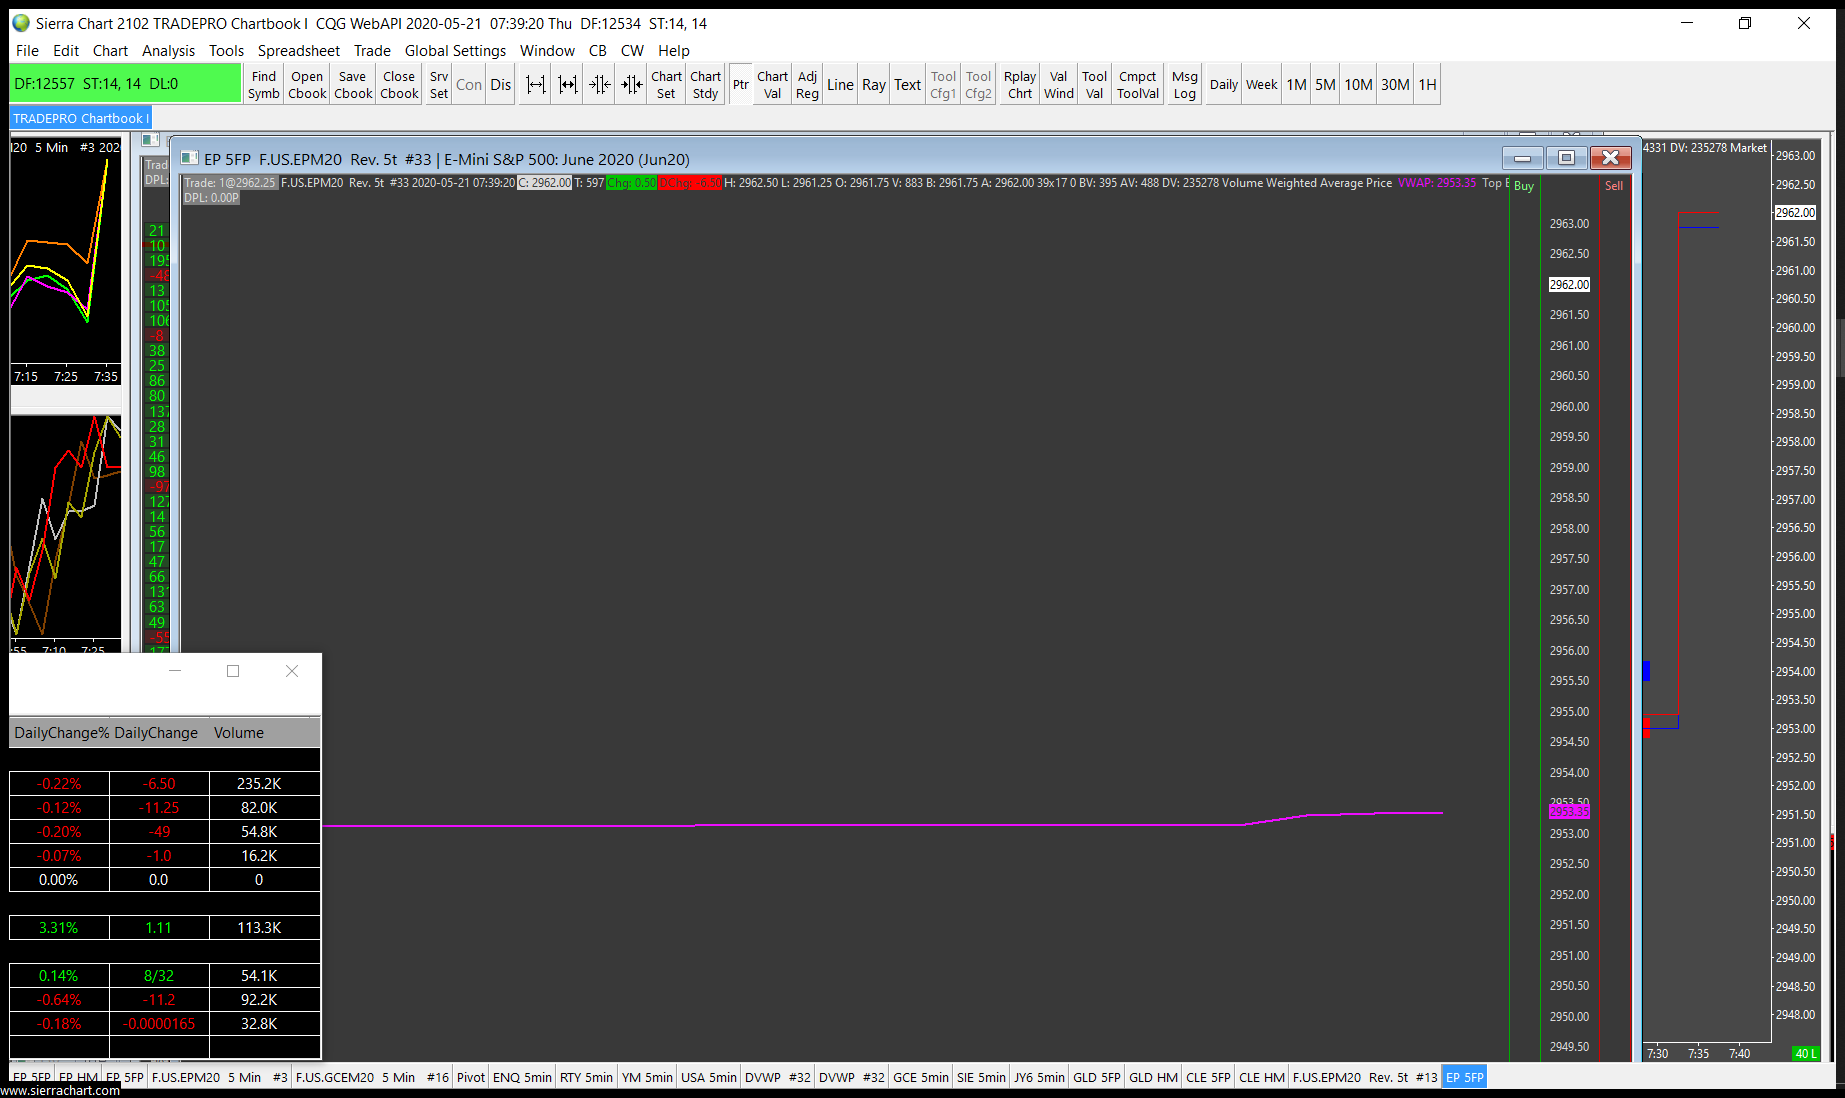Click the bold-arrow compress bar spacing icon
The image size is (1845, 1098).
pos(632,85)
